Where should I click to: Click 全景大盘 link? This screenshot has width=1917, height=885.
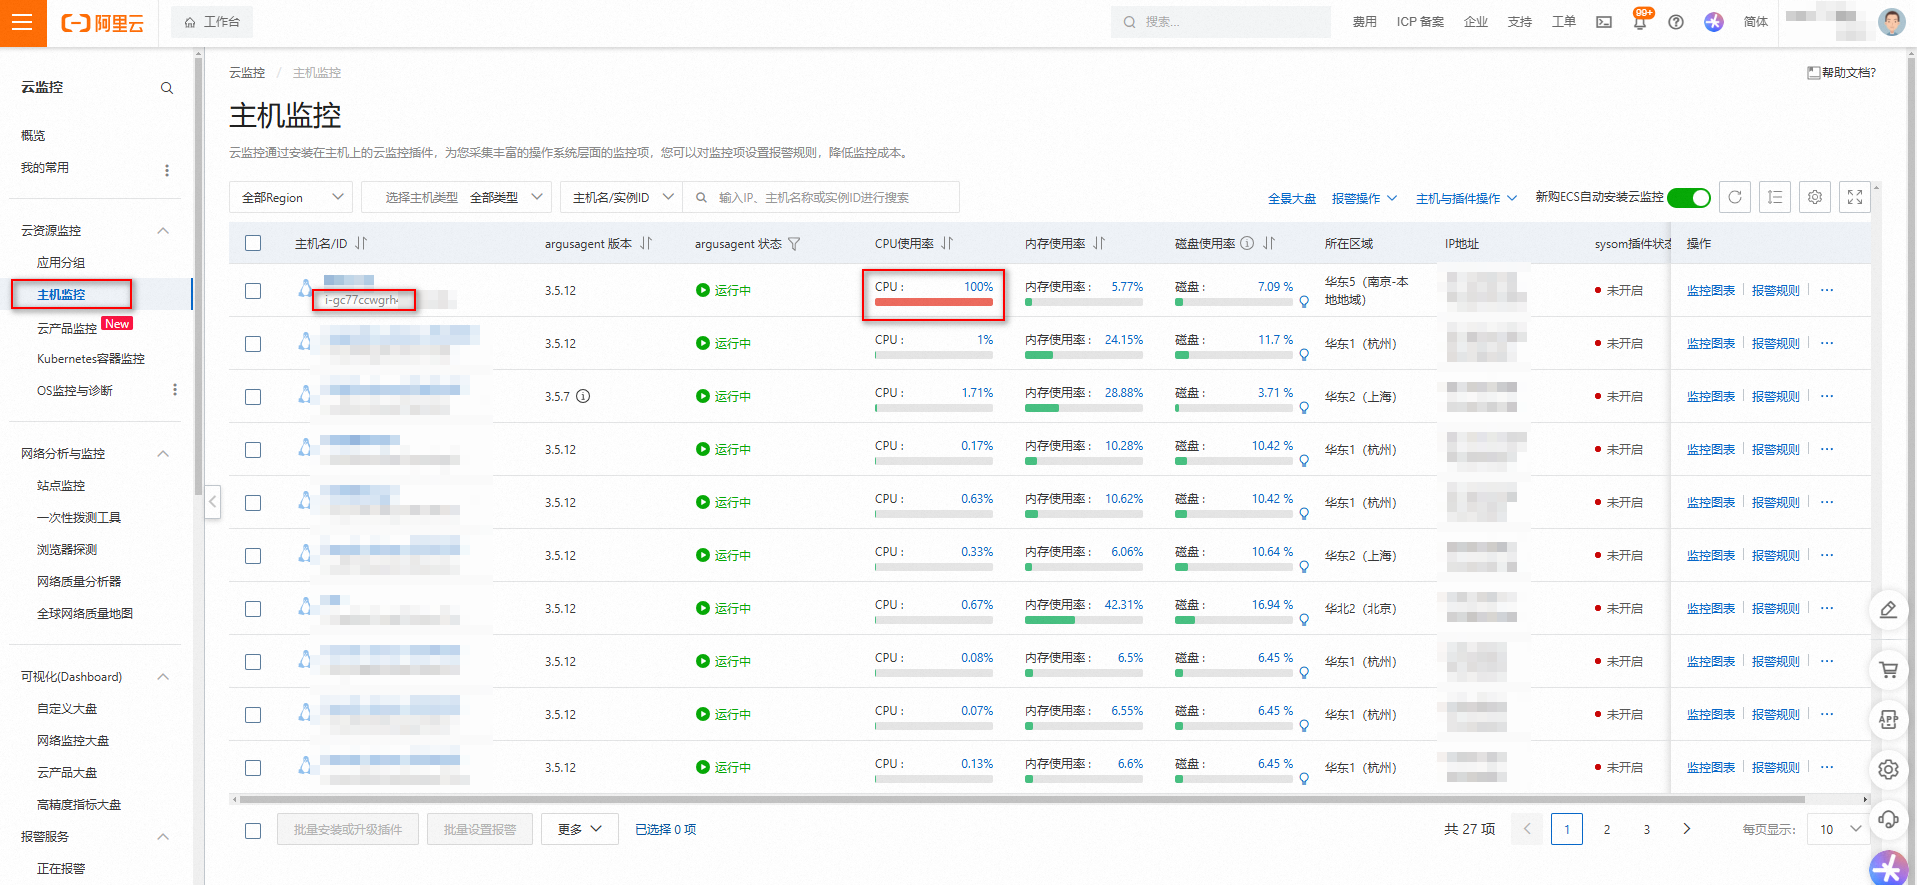click(x=1291, y=198)
